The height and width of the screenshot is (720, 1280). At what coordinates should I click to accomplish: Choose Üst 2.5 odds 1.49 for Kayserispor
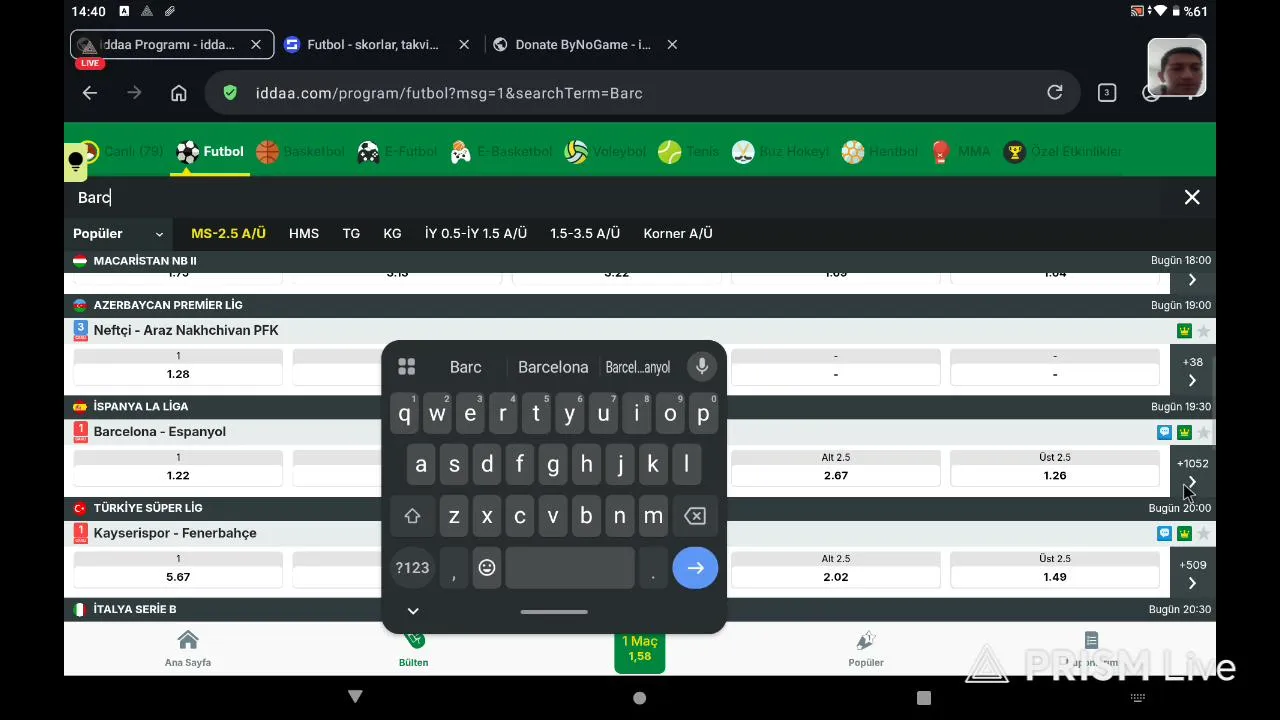click(1055, 568)
